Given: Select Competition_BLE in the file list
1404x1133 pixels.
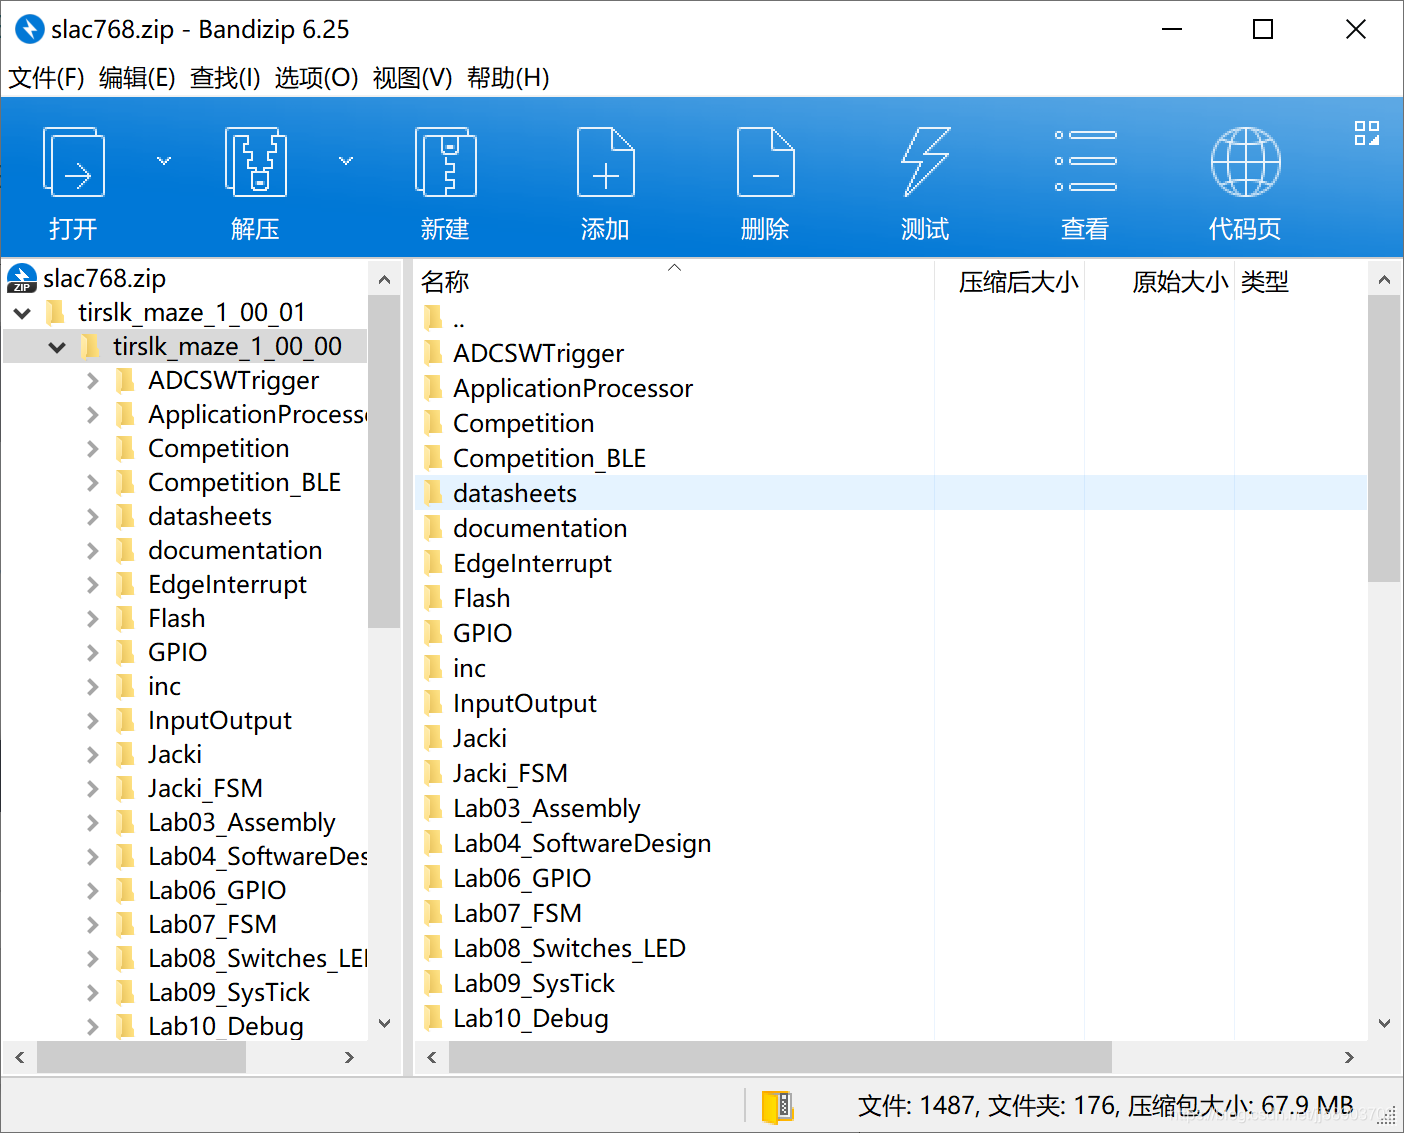Looking at the screenshot, I should (549, 458).
